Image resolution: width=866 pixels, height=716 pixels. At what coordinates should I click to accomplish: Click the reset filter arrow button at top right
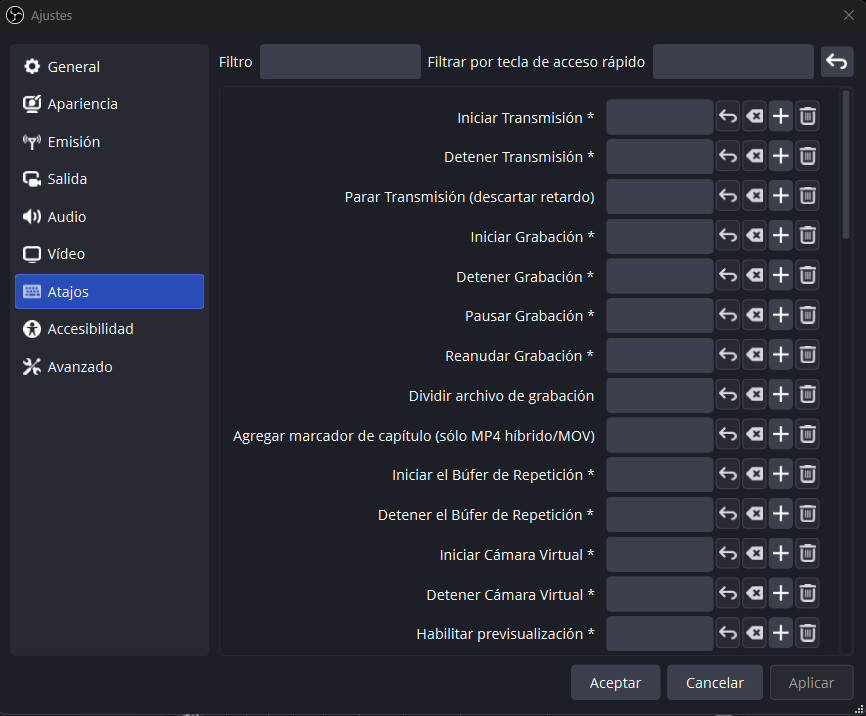pyautogui.click(x=837, y=62)
